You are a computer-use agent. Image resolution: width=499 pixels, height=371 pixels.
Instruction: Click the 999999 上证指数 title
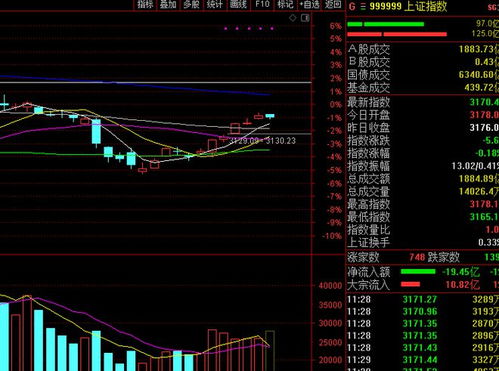408,6
